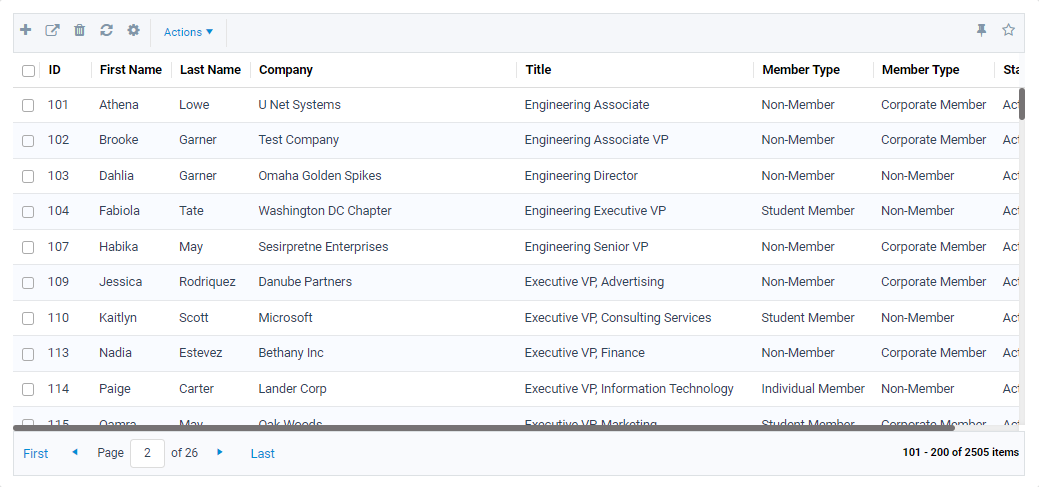Screen dimensions: 1039x487
Task: Click the trash delete icon
Action: click(x=80, y=31)
